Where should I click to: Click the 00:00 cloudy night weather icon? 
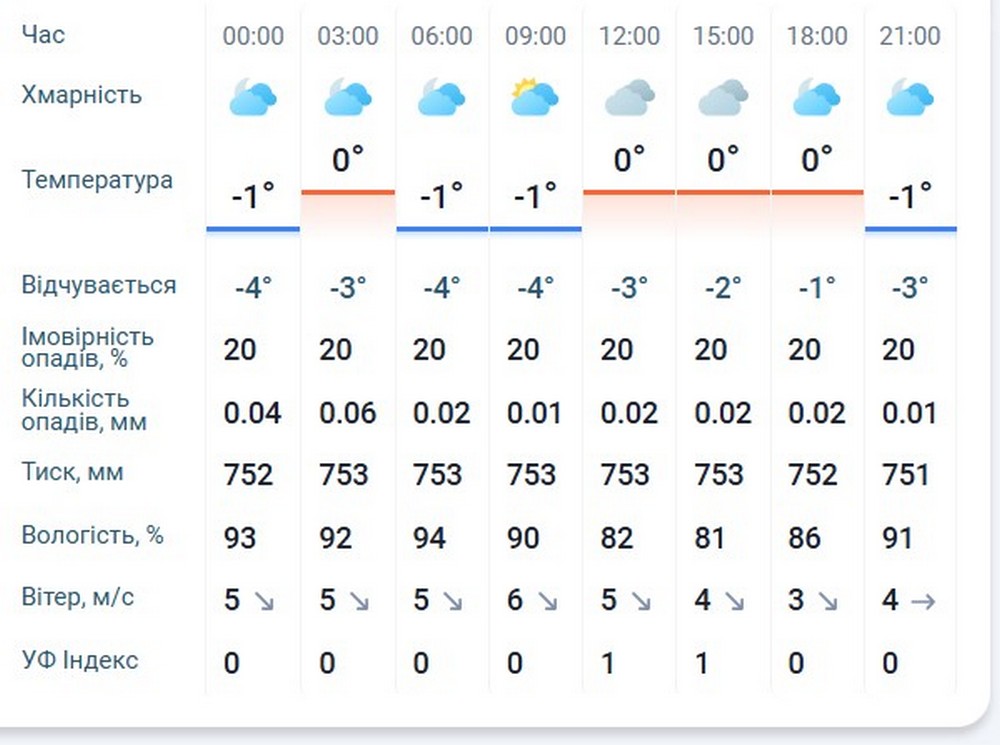(253, 98)
